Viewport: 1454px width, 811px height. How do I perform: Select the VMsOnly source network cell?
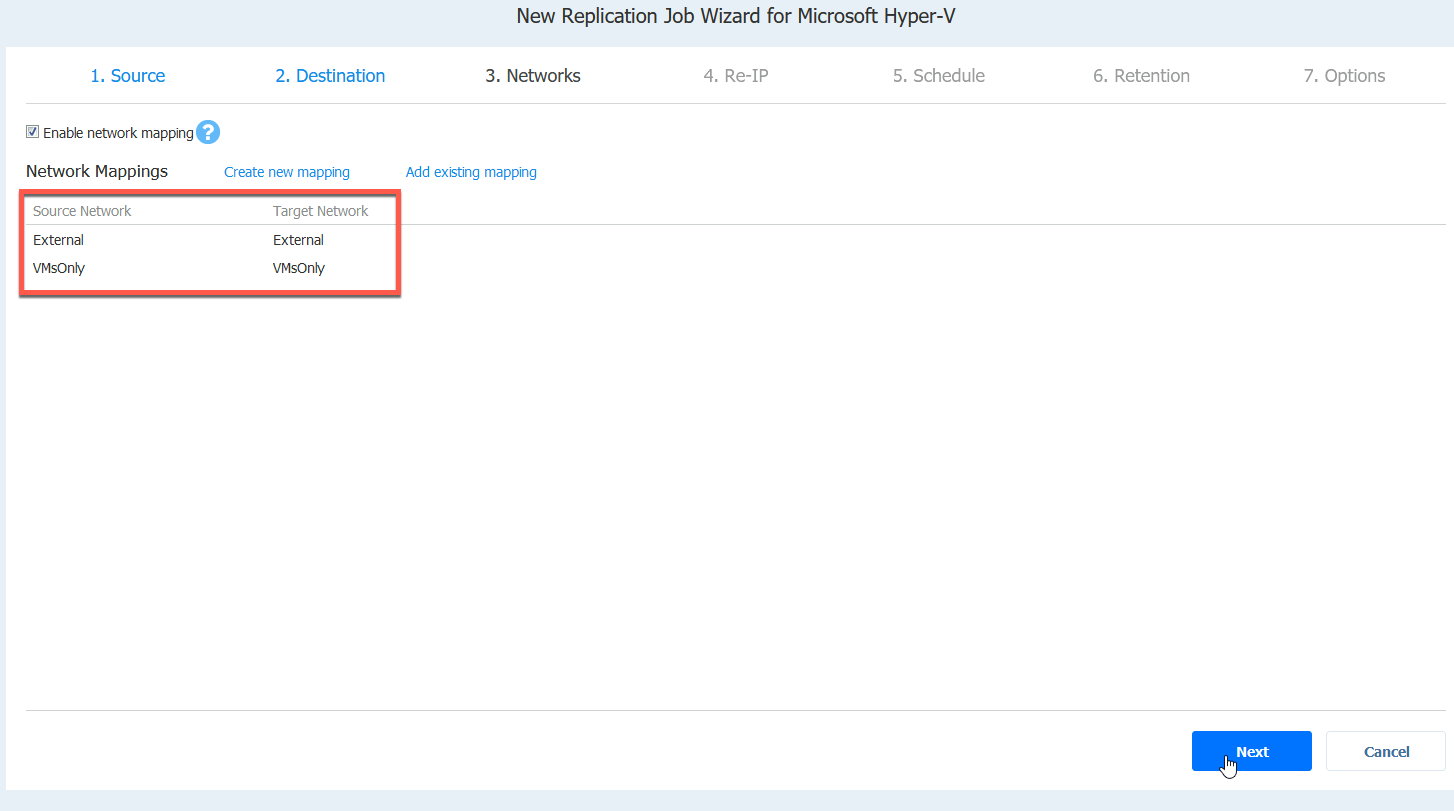pos(59,268)
